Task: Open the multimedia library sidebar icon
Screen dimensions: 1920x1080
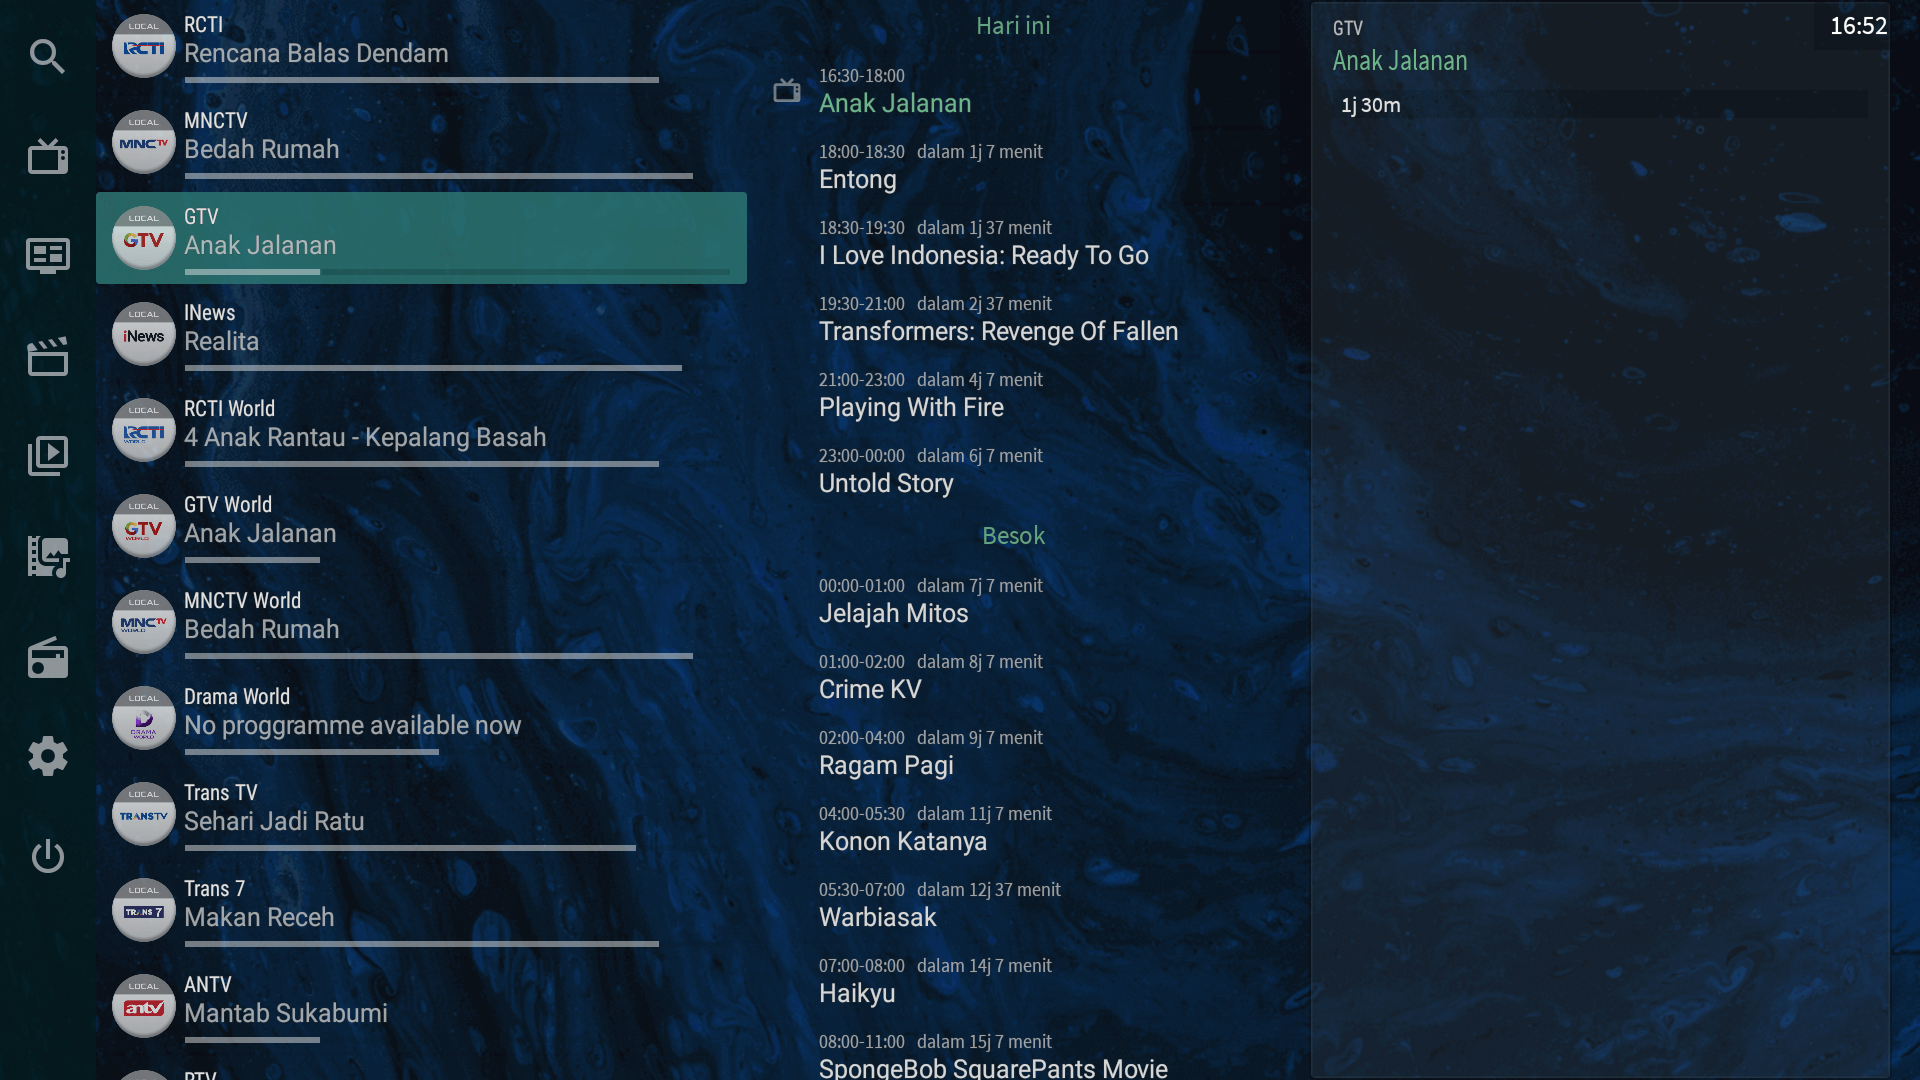Action: [x=47, y=556]
